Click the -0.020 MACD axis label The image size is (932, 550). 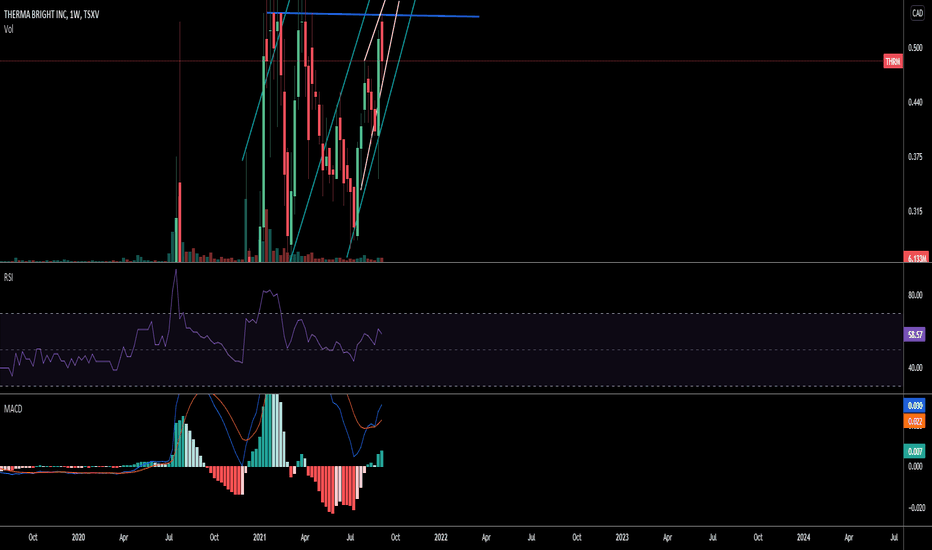[917, 507]
